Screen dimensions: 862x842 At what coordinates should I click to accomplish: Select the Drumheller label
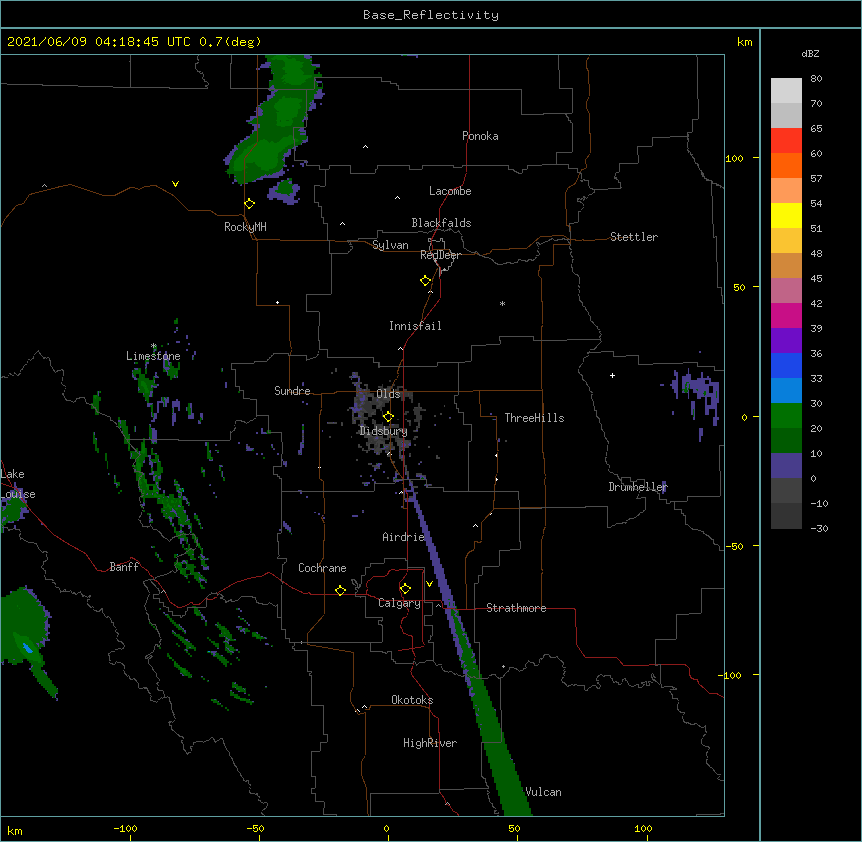(638, 487)
